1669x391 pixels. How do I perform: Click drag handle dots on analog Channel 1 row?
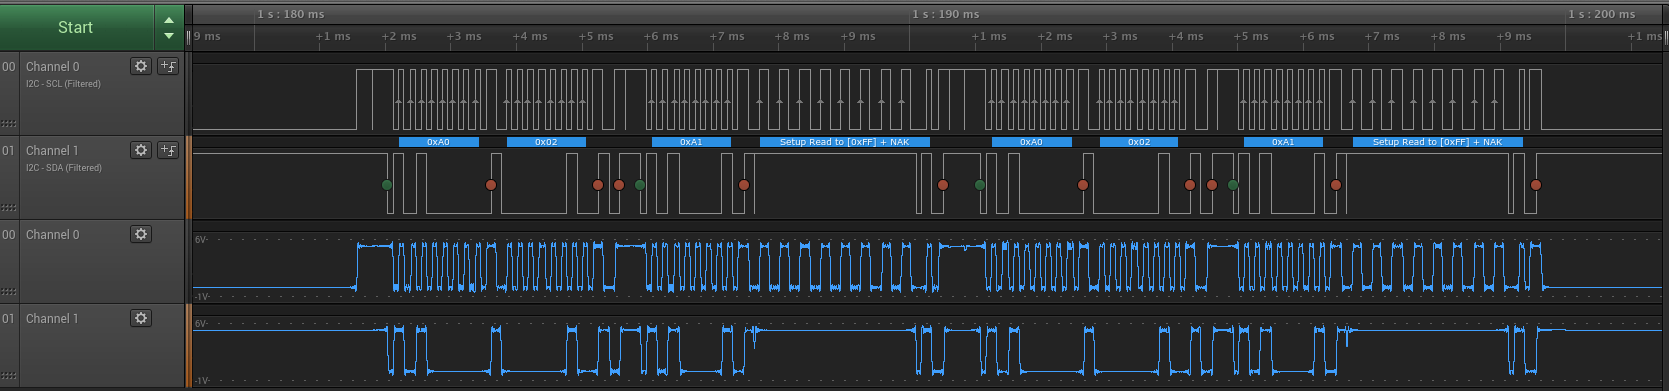pos(8,376)
